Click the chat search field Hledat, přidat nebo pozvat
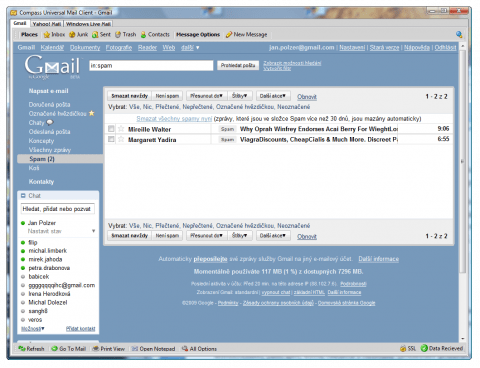Viewport: 480px width, 368px height. pyautogui.click(x=57, y=209)
